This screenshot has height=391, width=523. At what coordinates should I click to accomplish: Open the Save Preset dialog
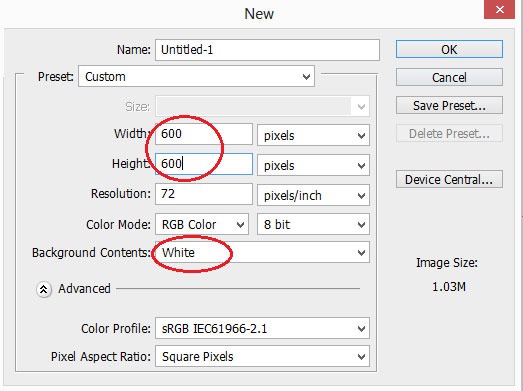[449, 105]
